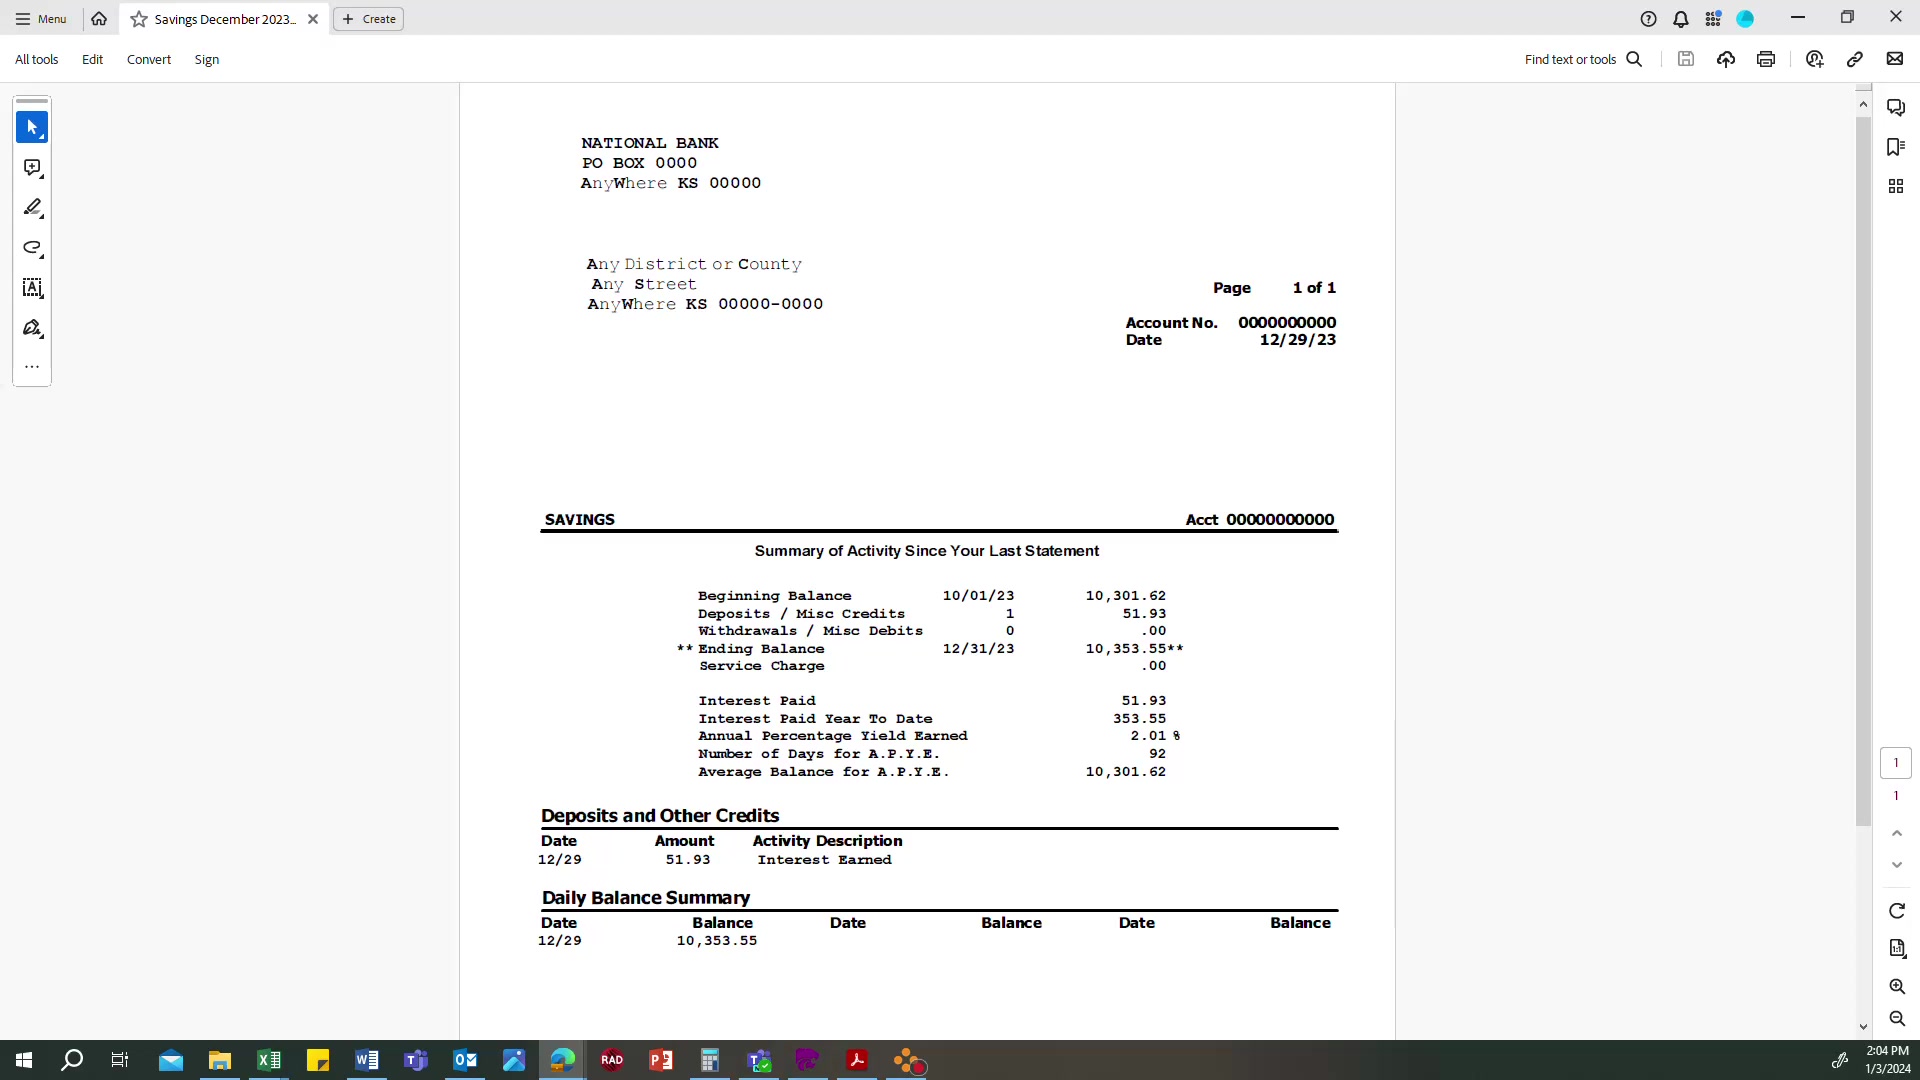Image resolution: width=1920 pixels, height=1080 pixels.
Task: Show the page thumbnails panel
Action: pyautogui.click(x=1897, y=186)
